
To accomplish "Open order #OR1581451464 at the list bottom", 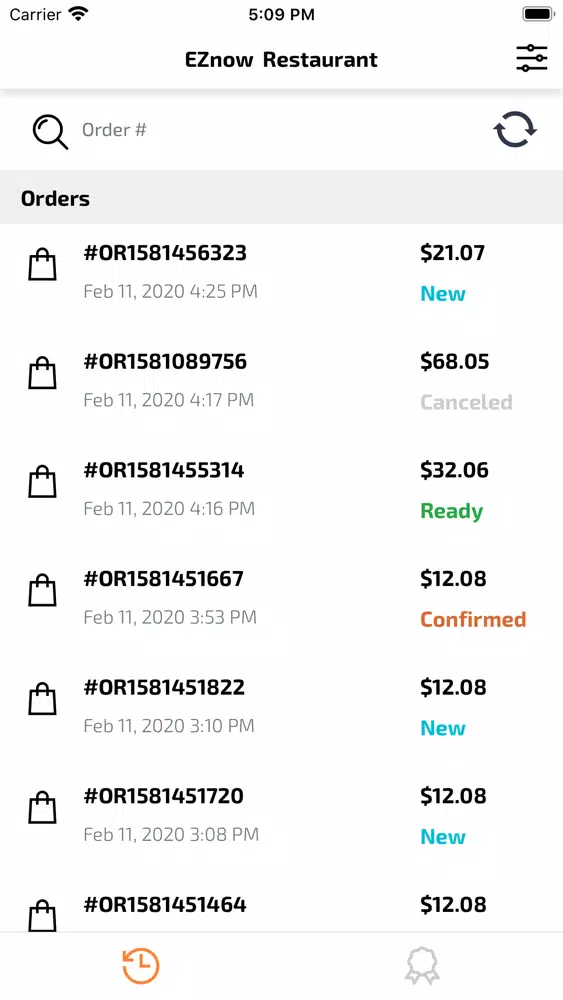I will (281, 904).
